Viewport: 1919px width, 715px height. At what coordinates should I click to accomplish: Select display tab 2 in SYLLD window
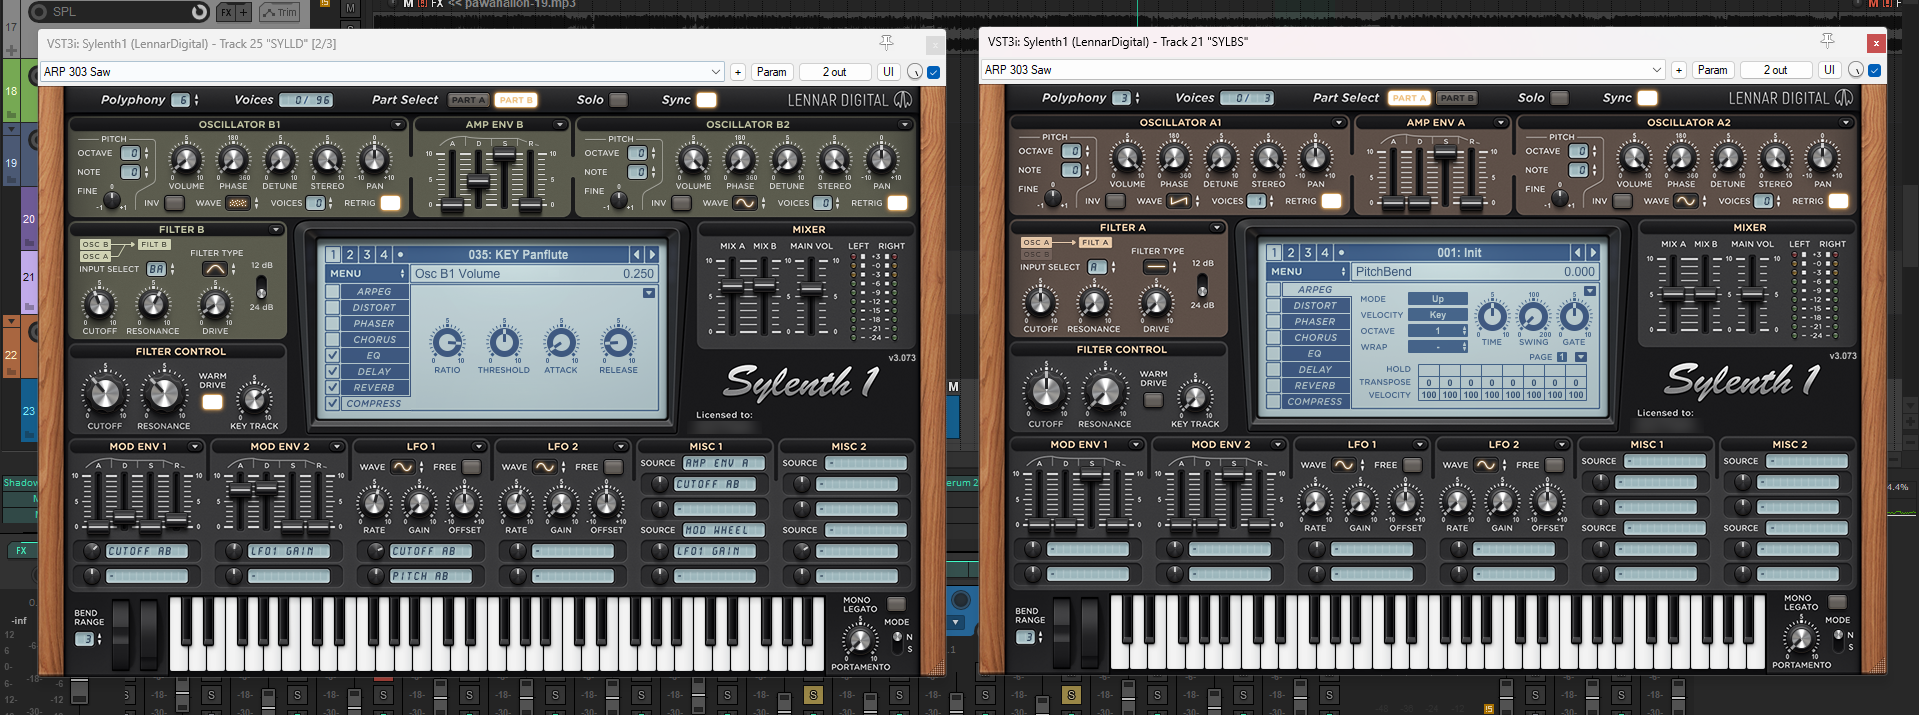350,255
